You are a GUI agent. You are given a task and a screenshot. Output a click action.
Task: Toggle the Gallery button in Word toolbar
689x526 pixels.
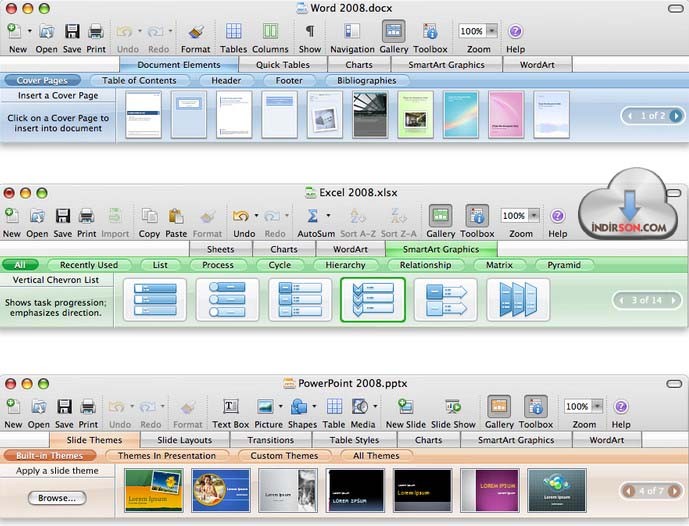[394, 31]
